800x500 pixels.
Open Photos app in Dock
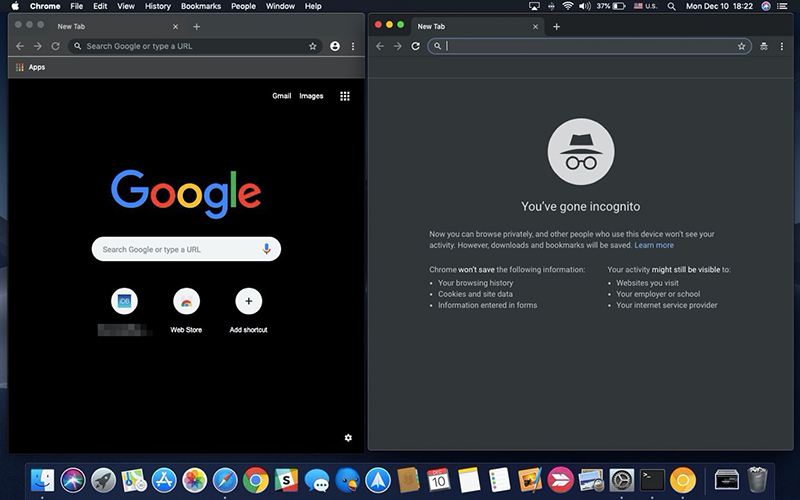pos(195,480)
